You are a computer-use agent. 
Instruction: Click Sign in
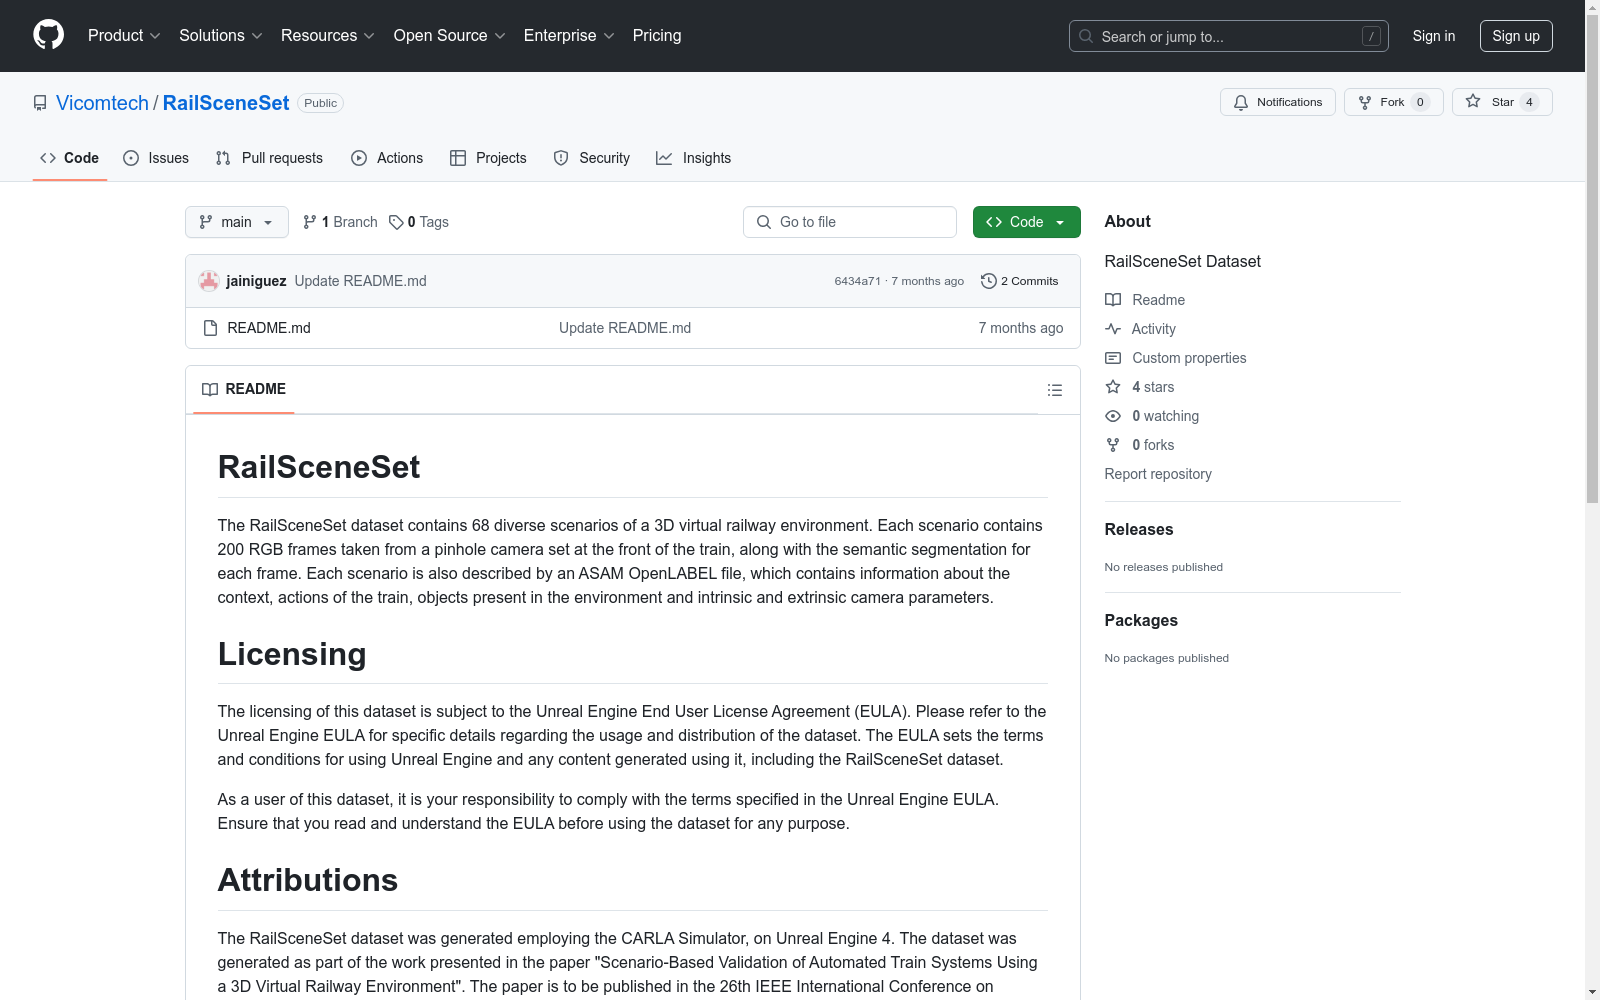point(1434,36)
